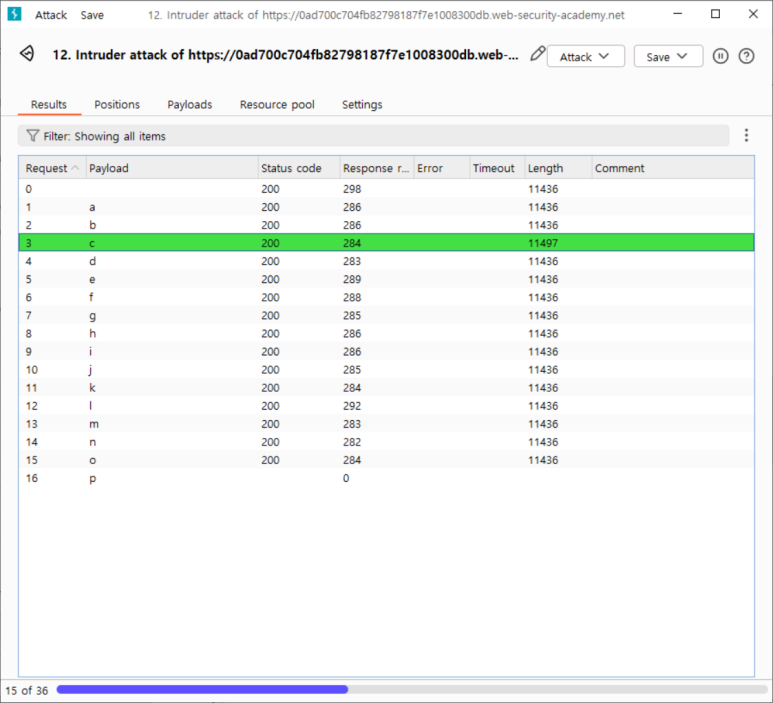Select the row with payload g
Image resolution: width=773 pixels, height=703 pixels.
click(386, 316)
